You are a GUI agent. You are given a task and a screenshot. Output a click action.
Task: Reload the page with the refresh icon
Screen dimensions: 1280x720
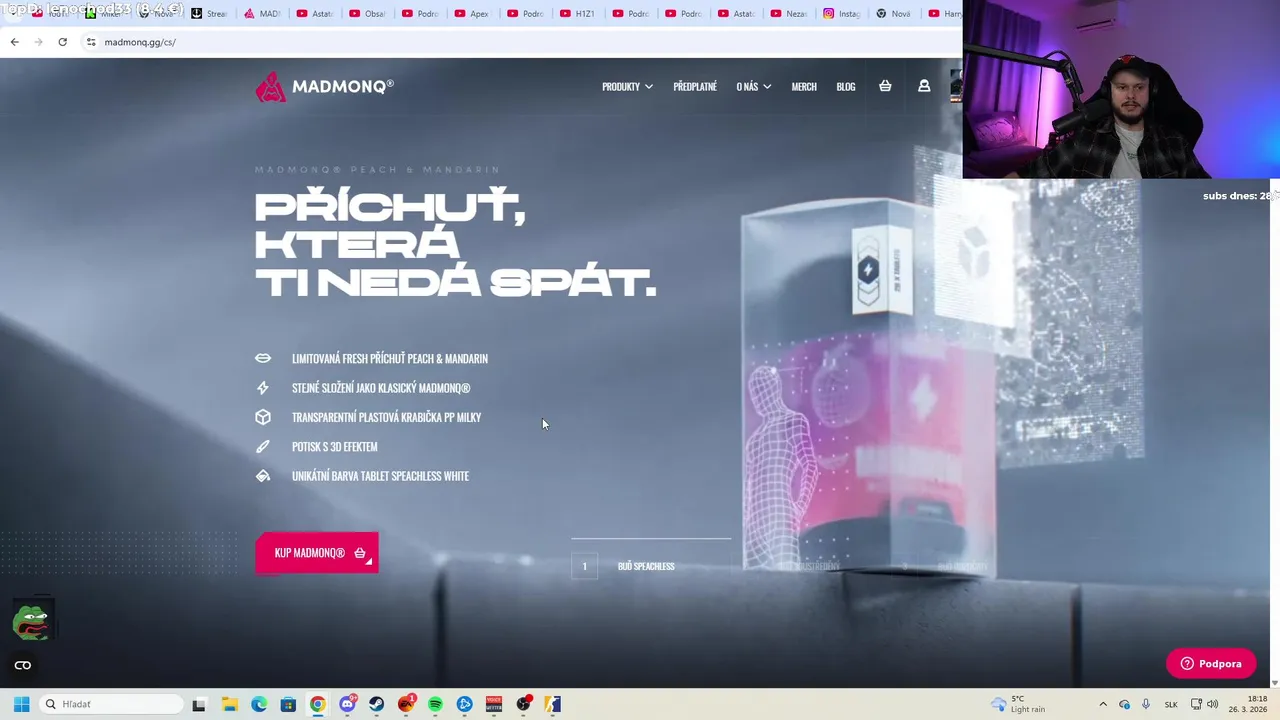point(62,42)
